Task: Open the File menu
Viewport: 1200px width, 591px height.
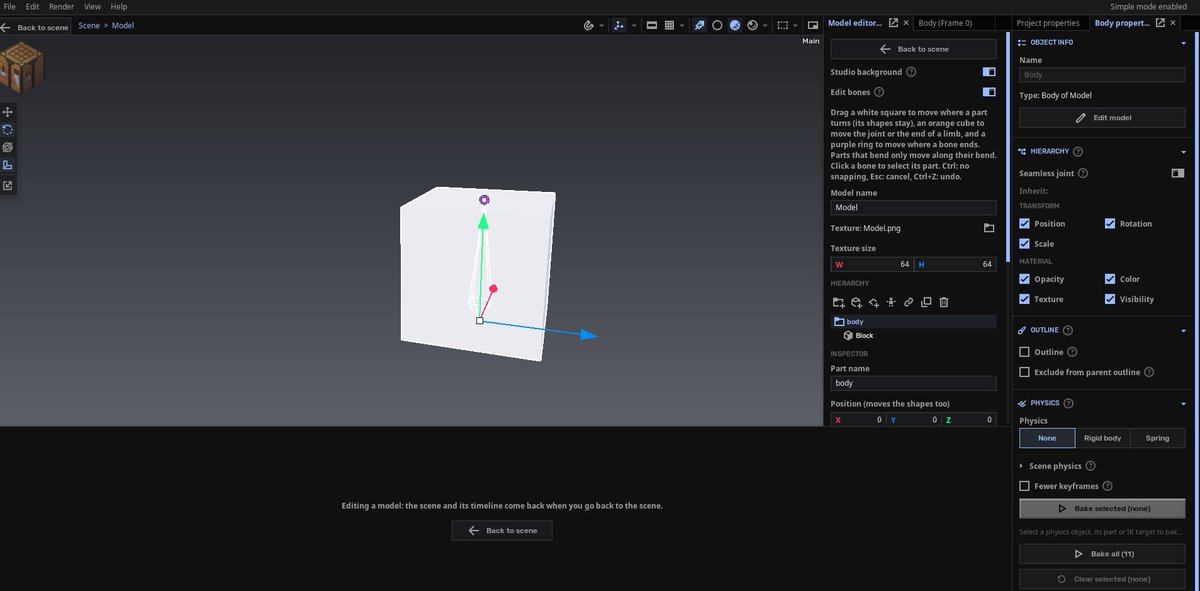Action: [x=9, y=6]
